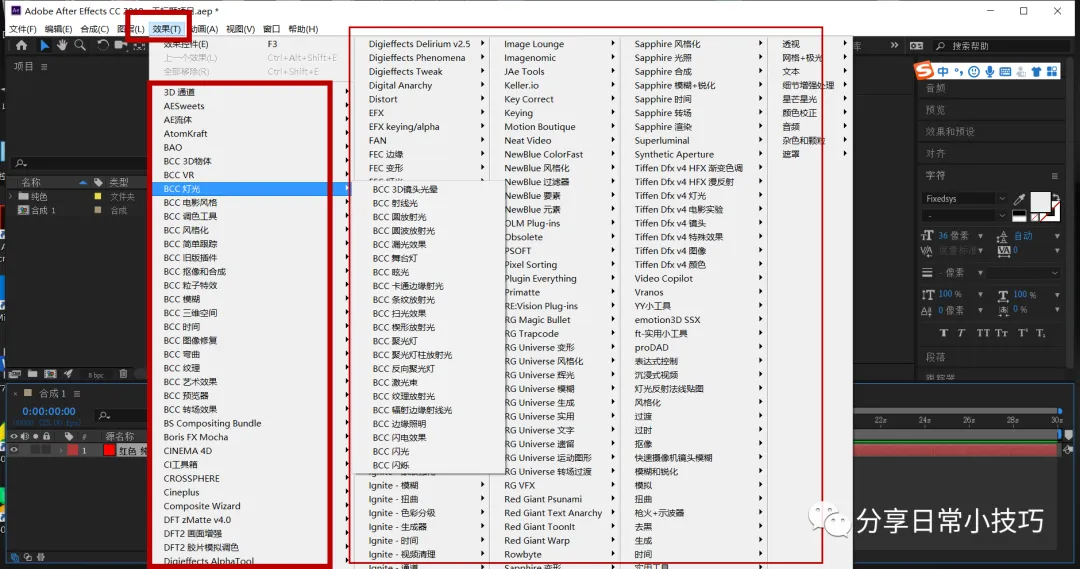Screen dimensions: 1080x569
Task: Click the yellow label swatch of 纯色 folder
Action: pos(98,196)
